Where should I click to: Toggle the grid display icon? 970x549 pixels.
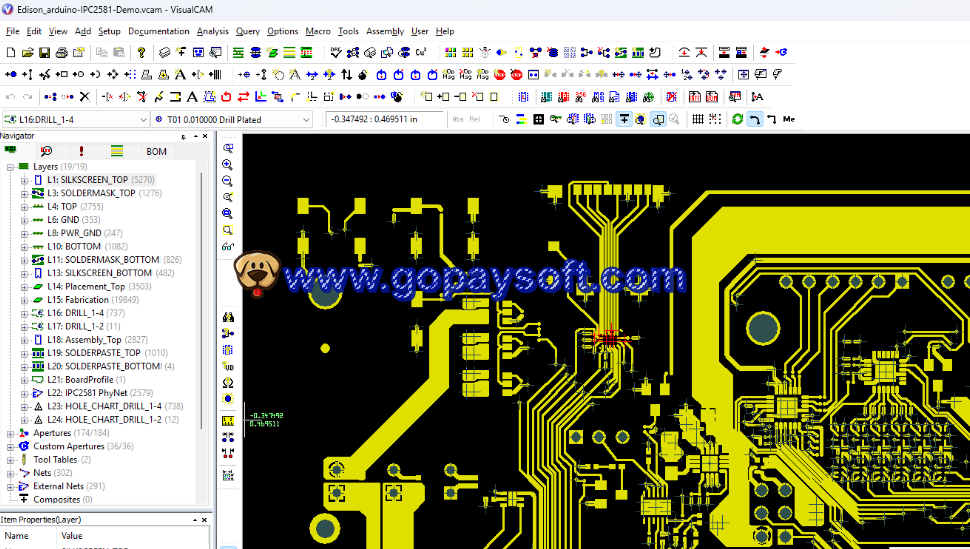(698, 119)
